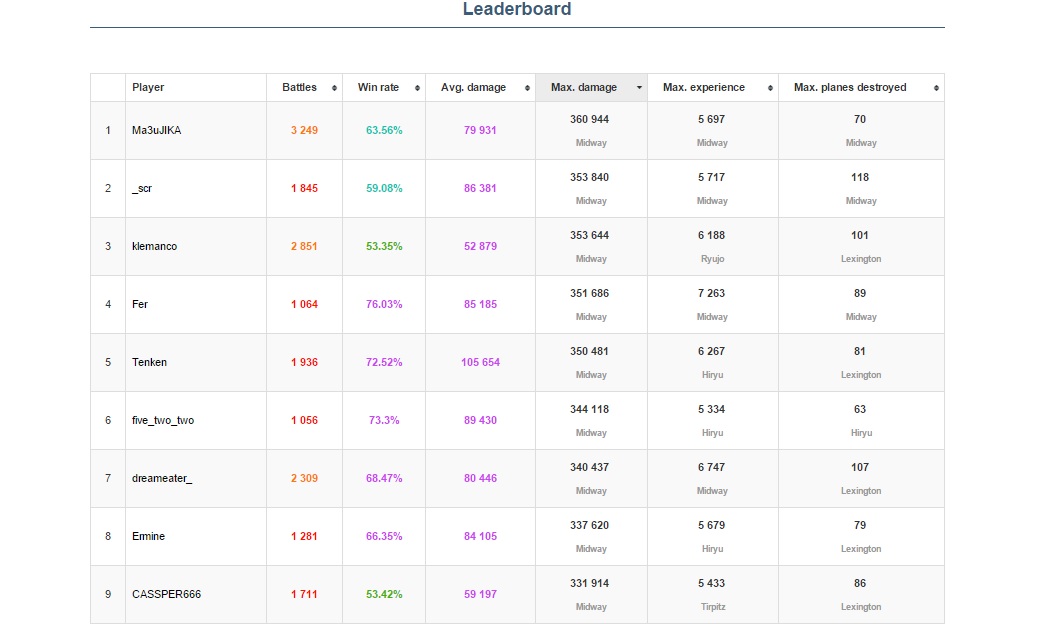Open player Ermine profile
Viewport: 1058px width, 624px height.
pos(148,536)
